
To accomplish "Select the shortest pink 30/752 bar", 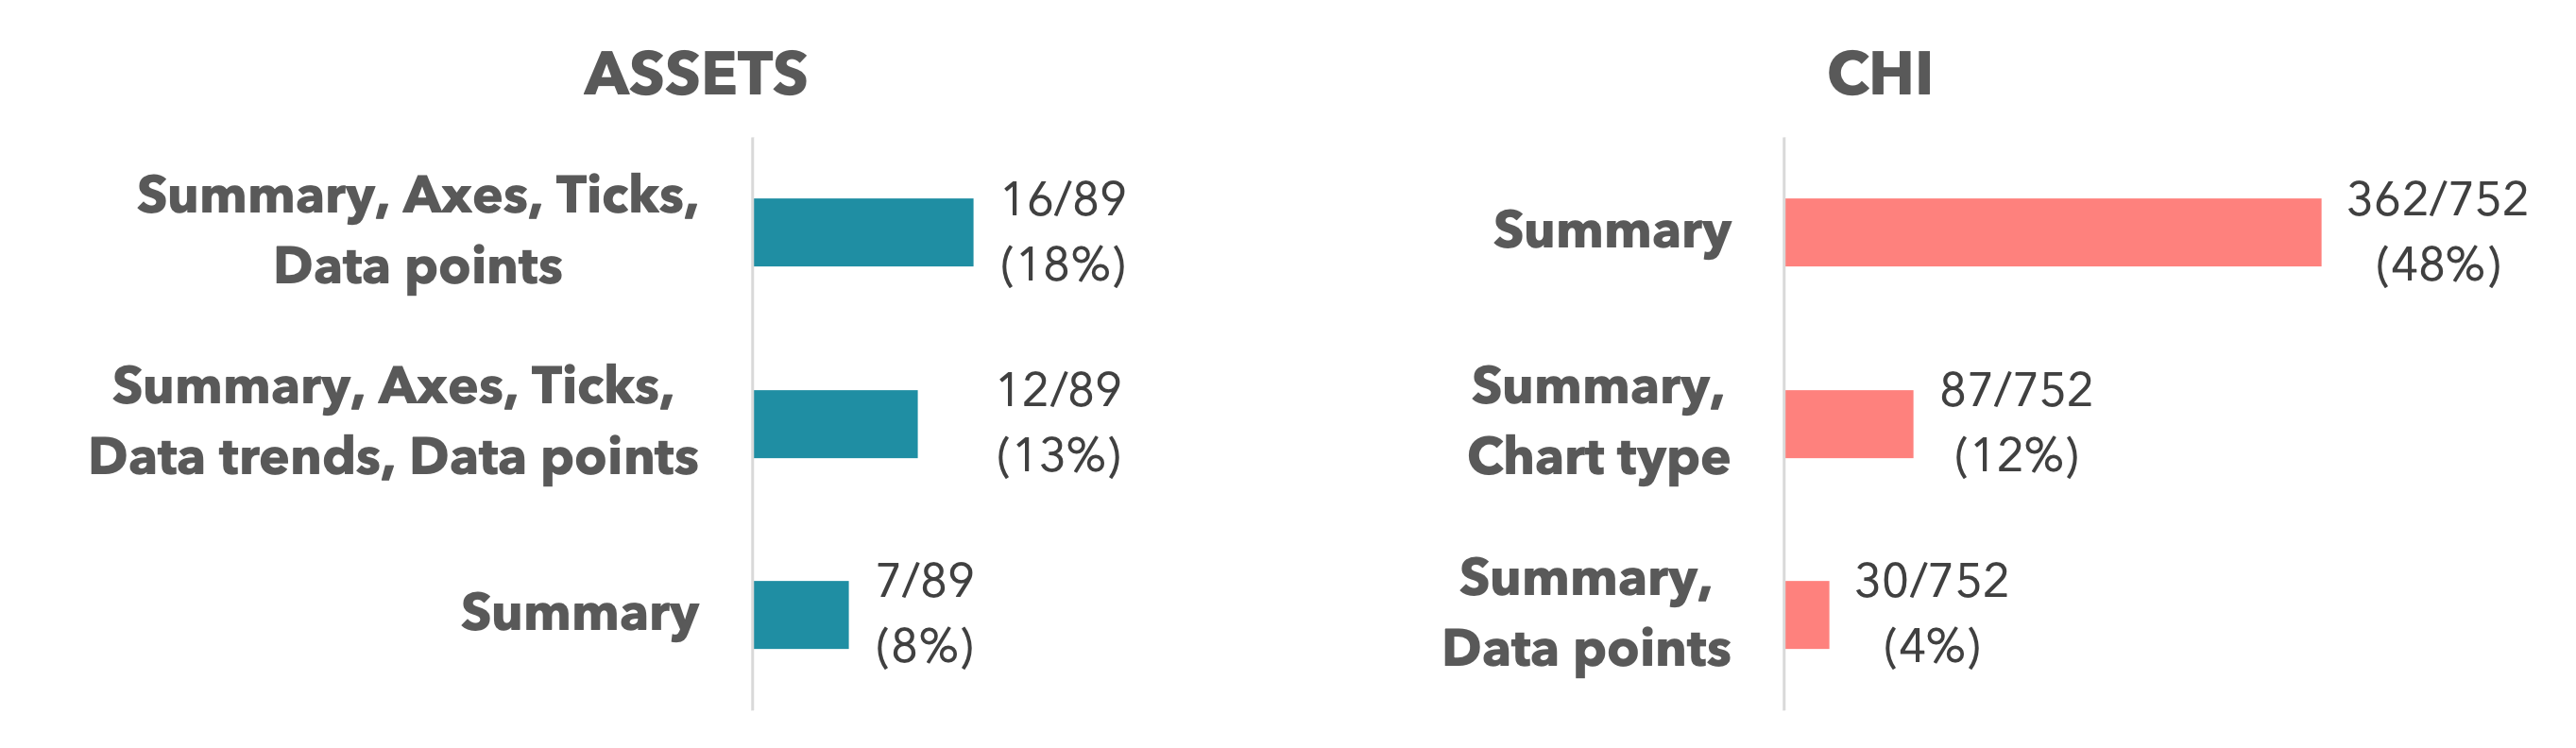I will [1807, 615].
